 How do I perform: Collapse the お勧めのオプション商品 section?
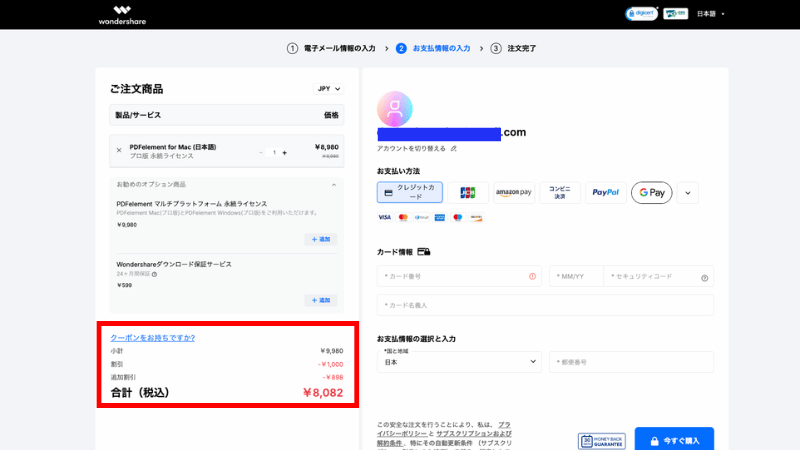[334, 185]
